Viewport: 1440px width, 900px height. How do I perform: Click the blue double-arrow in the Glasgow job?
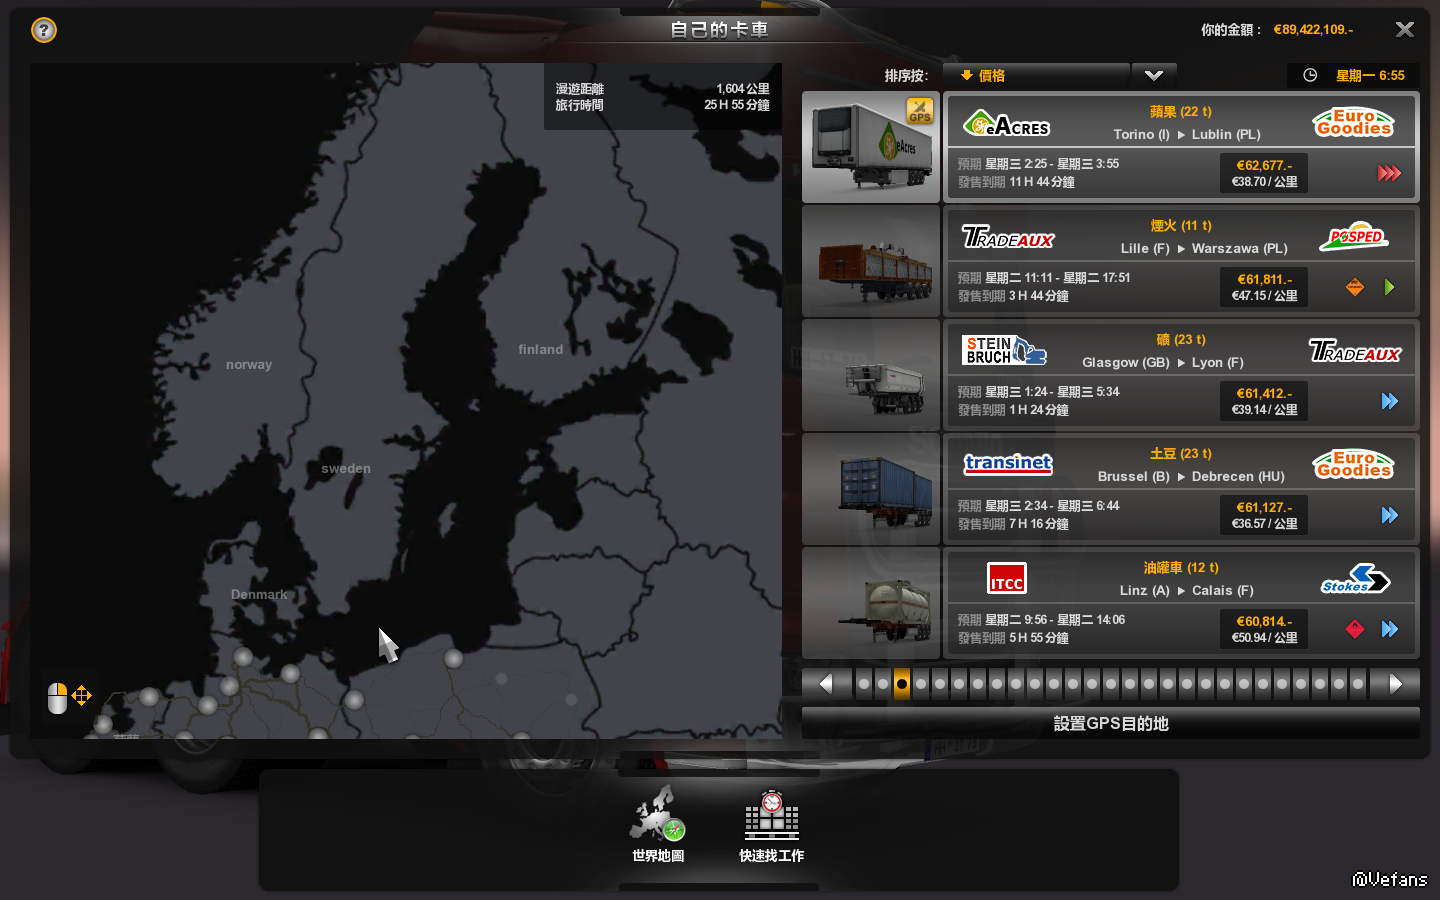pyautogui.click(x=1389, y=401)
